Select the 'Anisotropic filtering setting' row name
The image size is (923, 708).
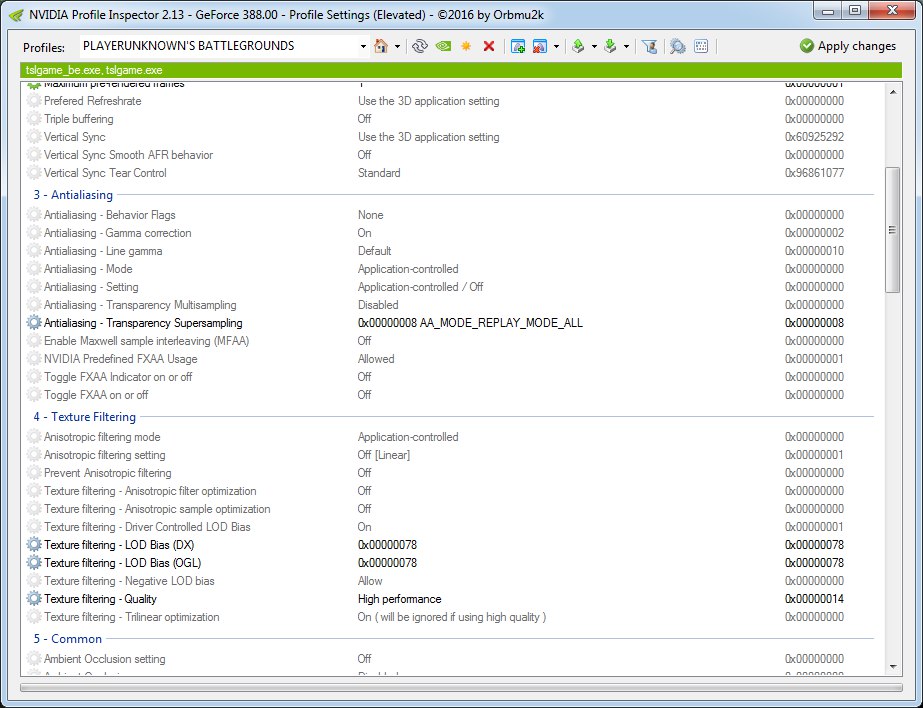pos(105,455)
